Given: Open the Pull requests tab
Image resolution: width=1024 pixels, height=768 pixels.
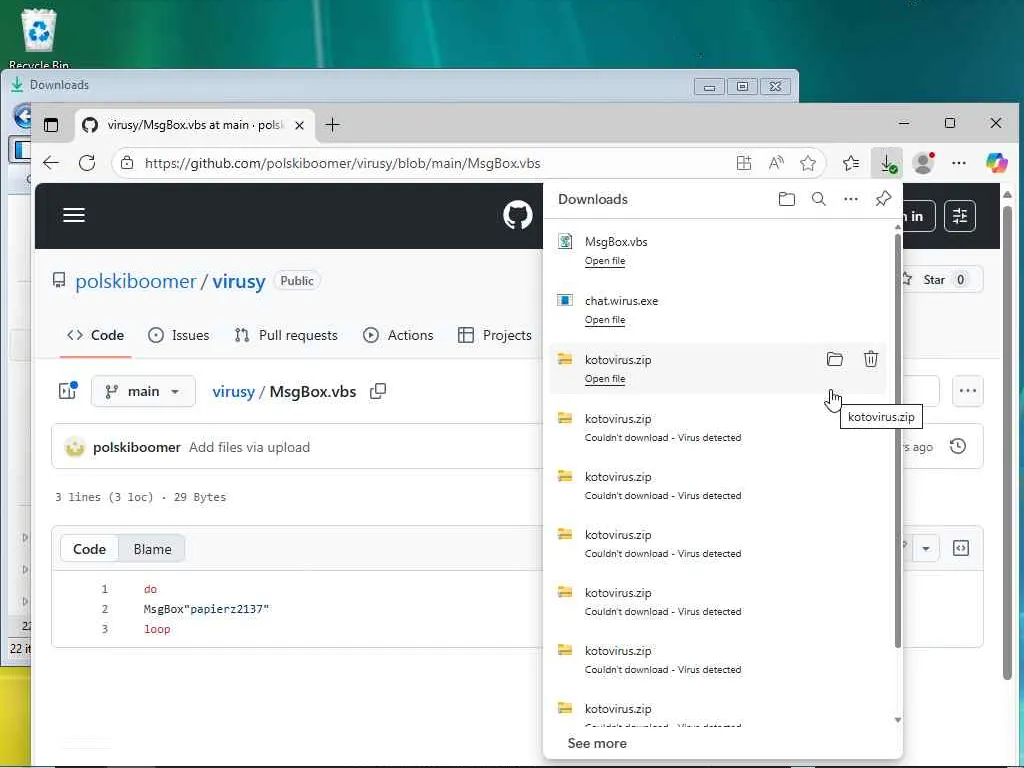Looking at the screenshot, I should click(286, 335).
